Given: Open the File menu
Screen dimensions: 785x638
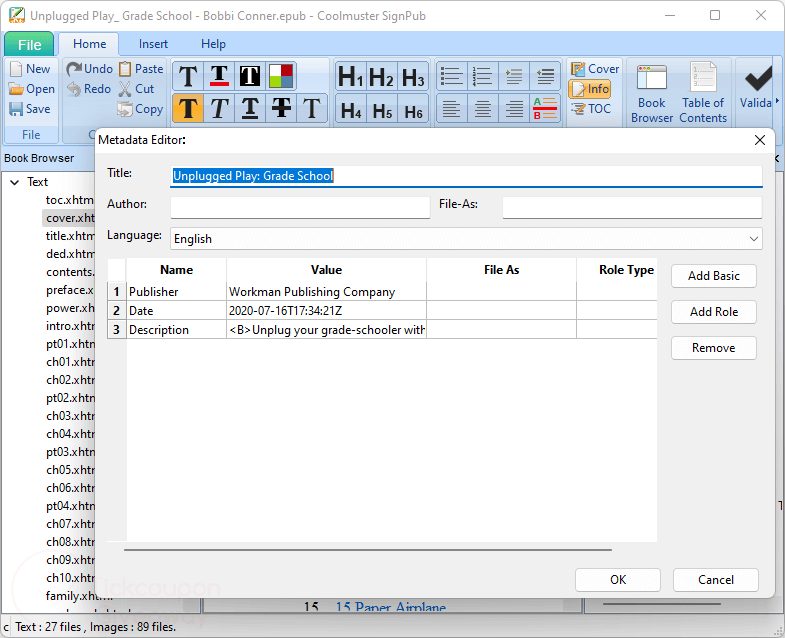Looking at the screenshot, I should pyautogui.click(x=29, y=44).
